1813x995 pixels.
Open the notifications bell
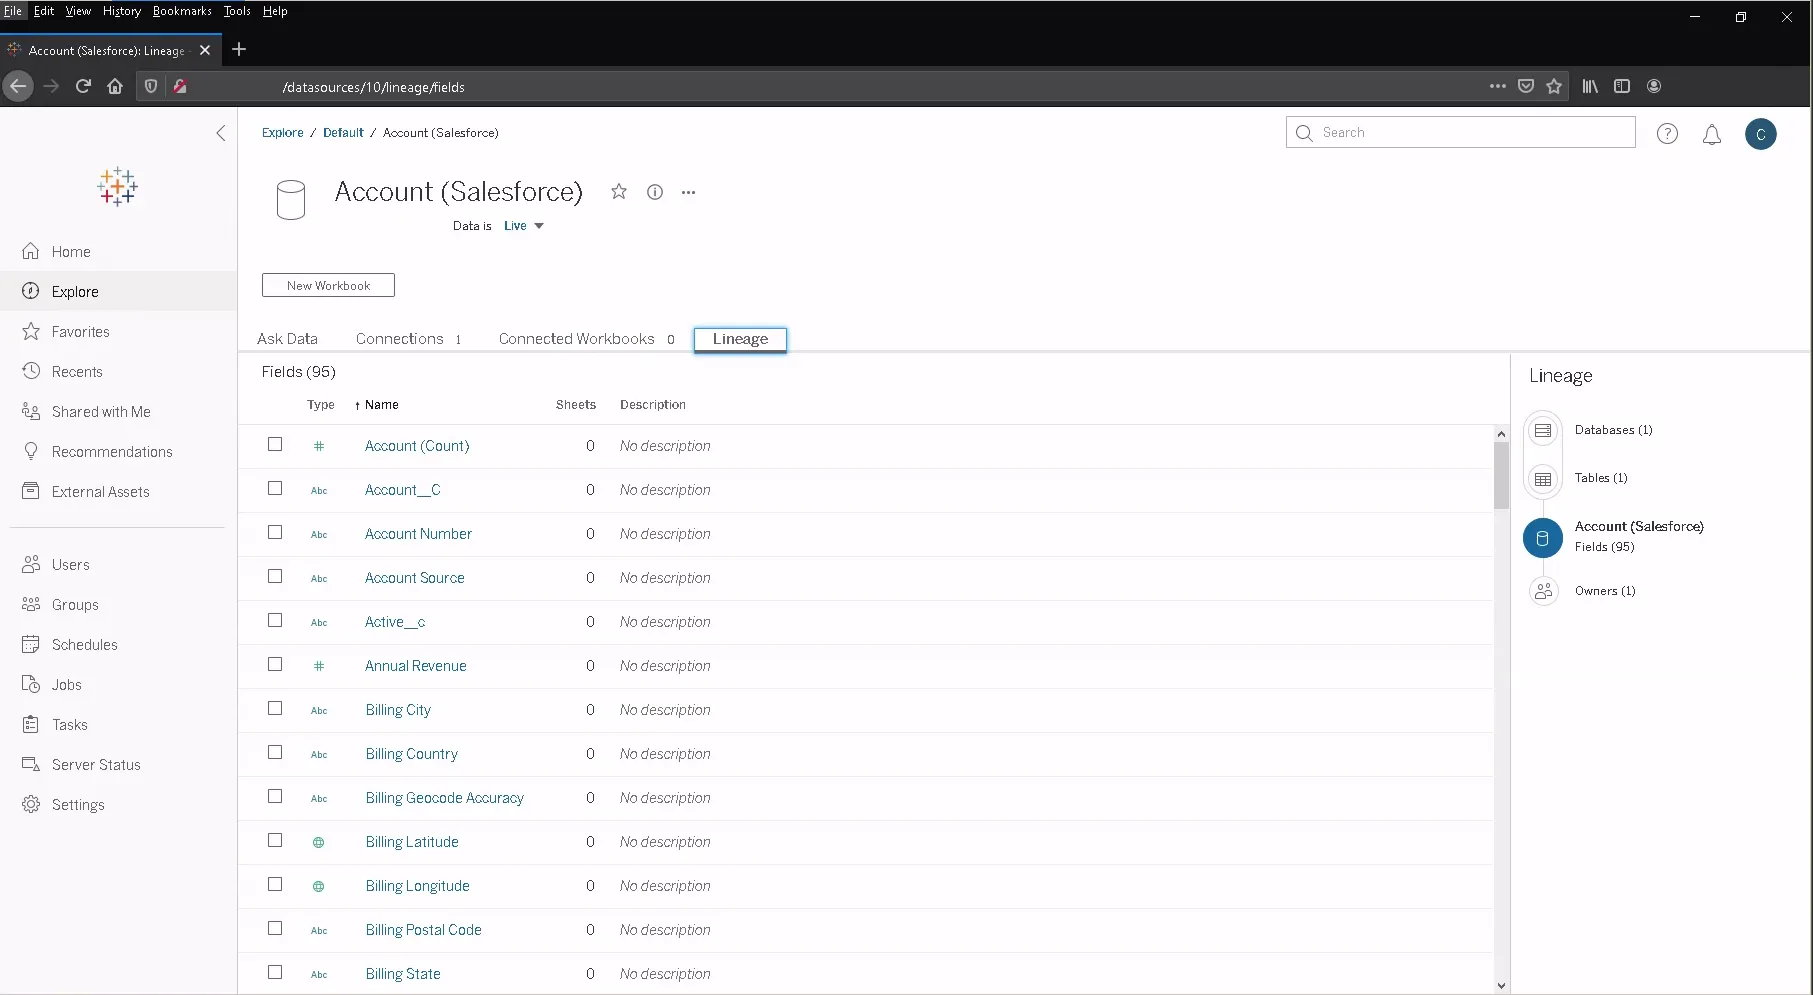(x=1711, y=134)
